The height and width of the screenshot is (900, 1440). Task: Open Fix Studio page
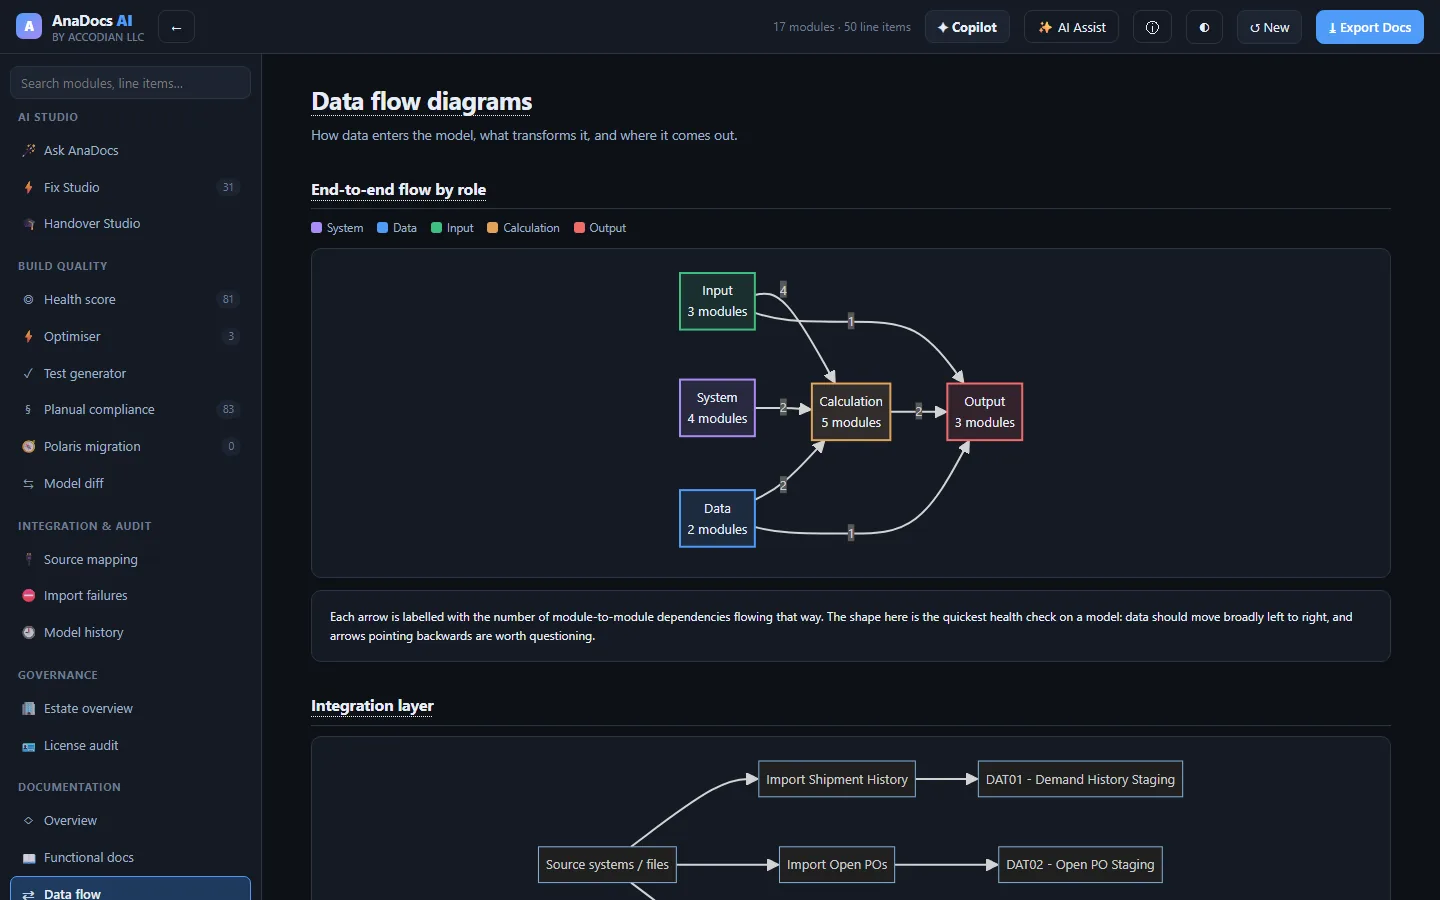[x=130, y=187]
